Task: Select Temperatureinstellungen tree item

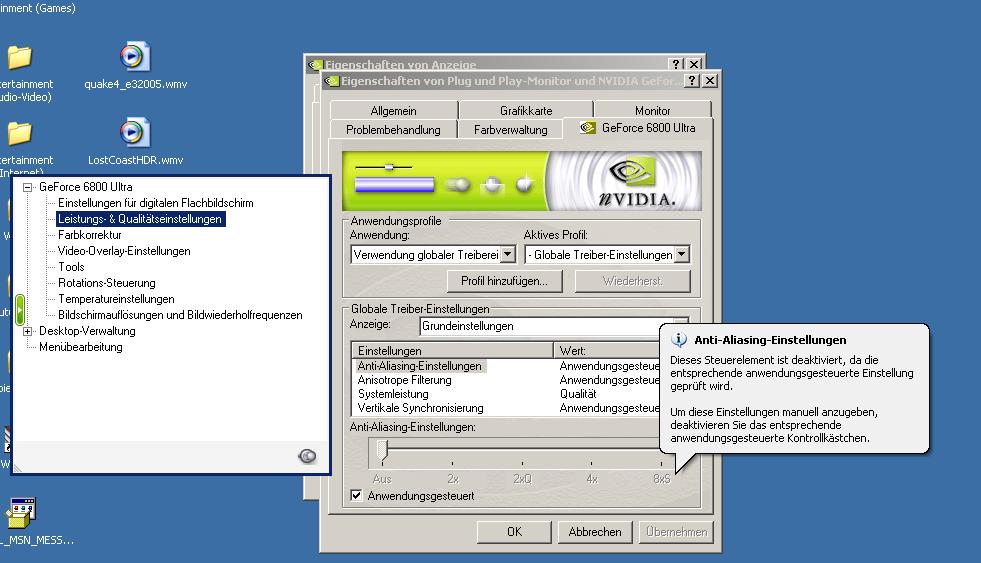Action: pos(116,299)
